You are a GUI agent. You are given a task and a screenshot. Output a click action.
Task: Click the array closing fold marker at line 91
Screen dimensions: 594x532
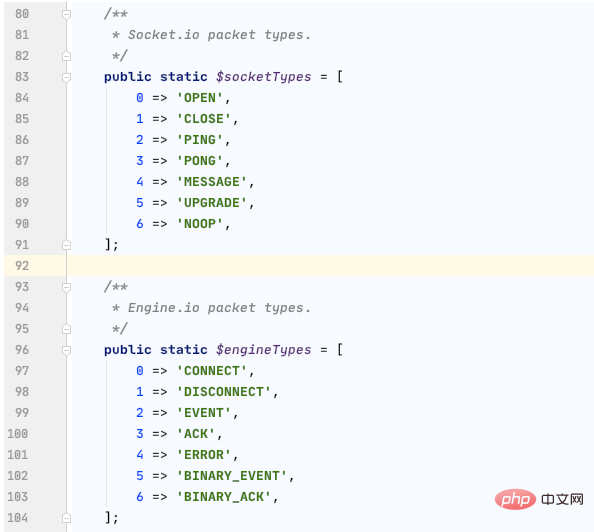66,245
